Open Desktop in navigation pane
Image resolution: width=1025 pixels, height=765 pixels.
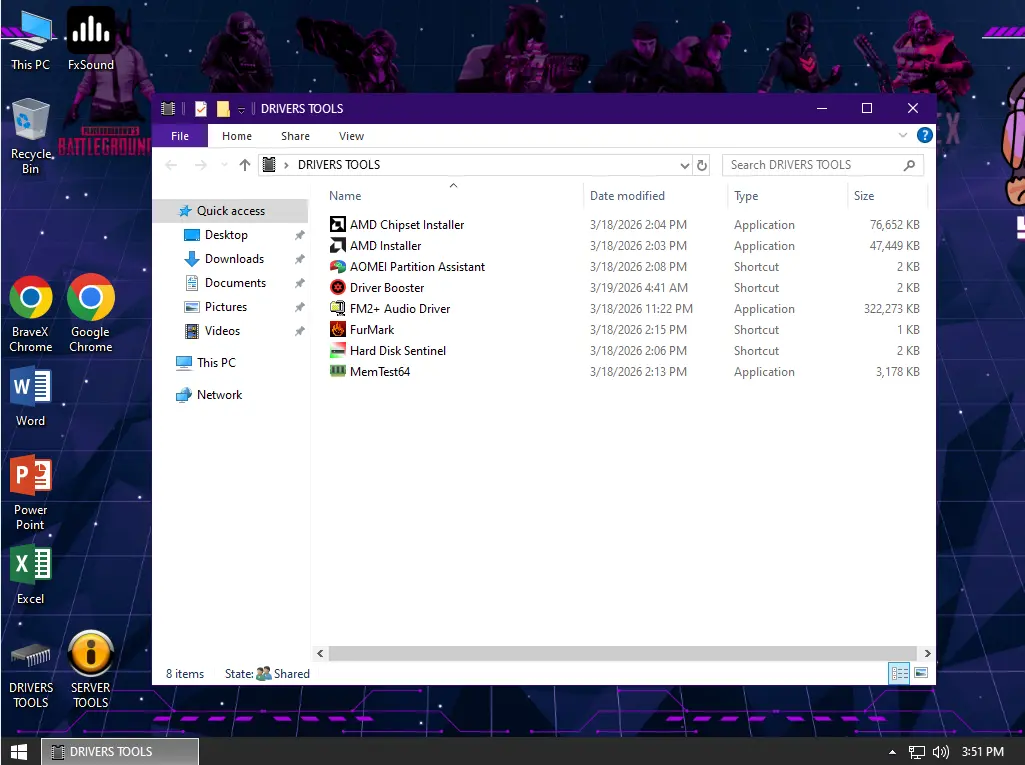point(226,235)
